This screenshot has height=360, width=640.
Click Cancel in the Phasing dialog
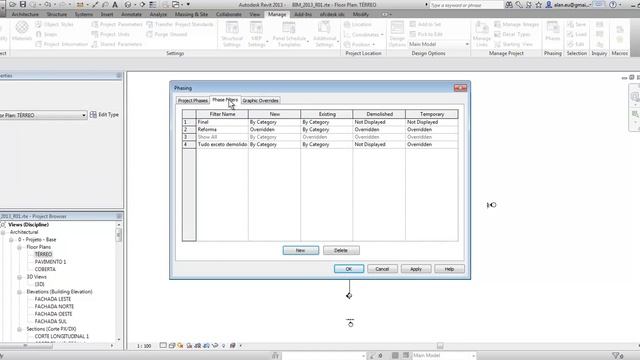[382, 269]
